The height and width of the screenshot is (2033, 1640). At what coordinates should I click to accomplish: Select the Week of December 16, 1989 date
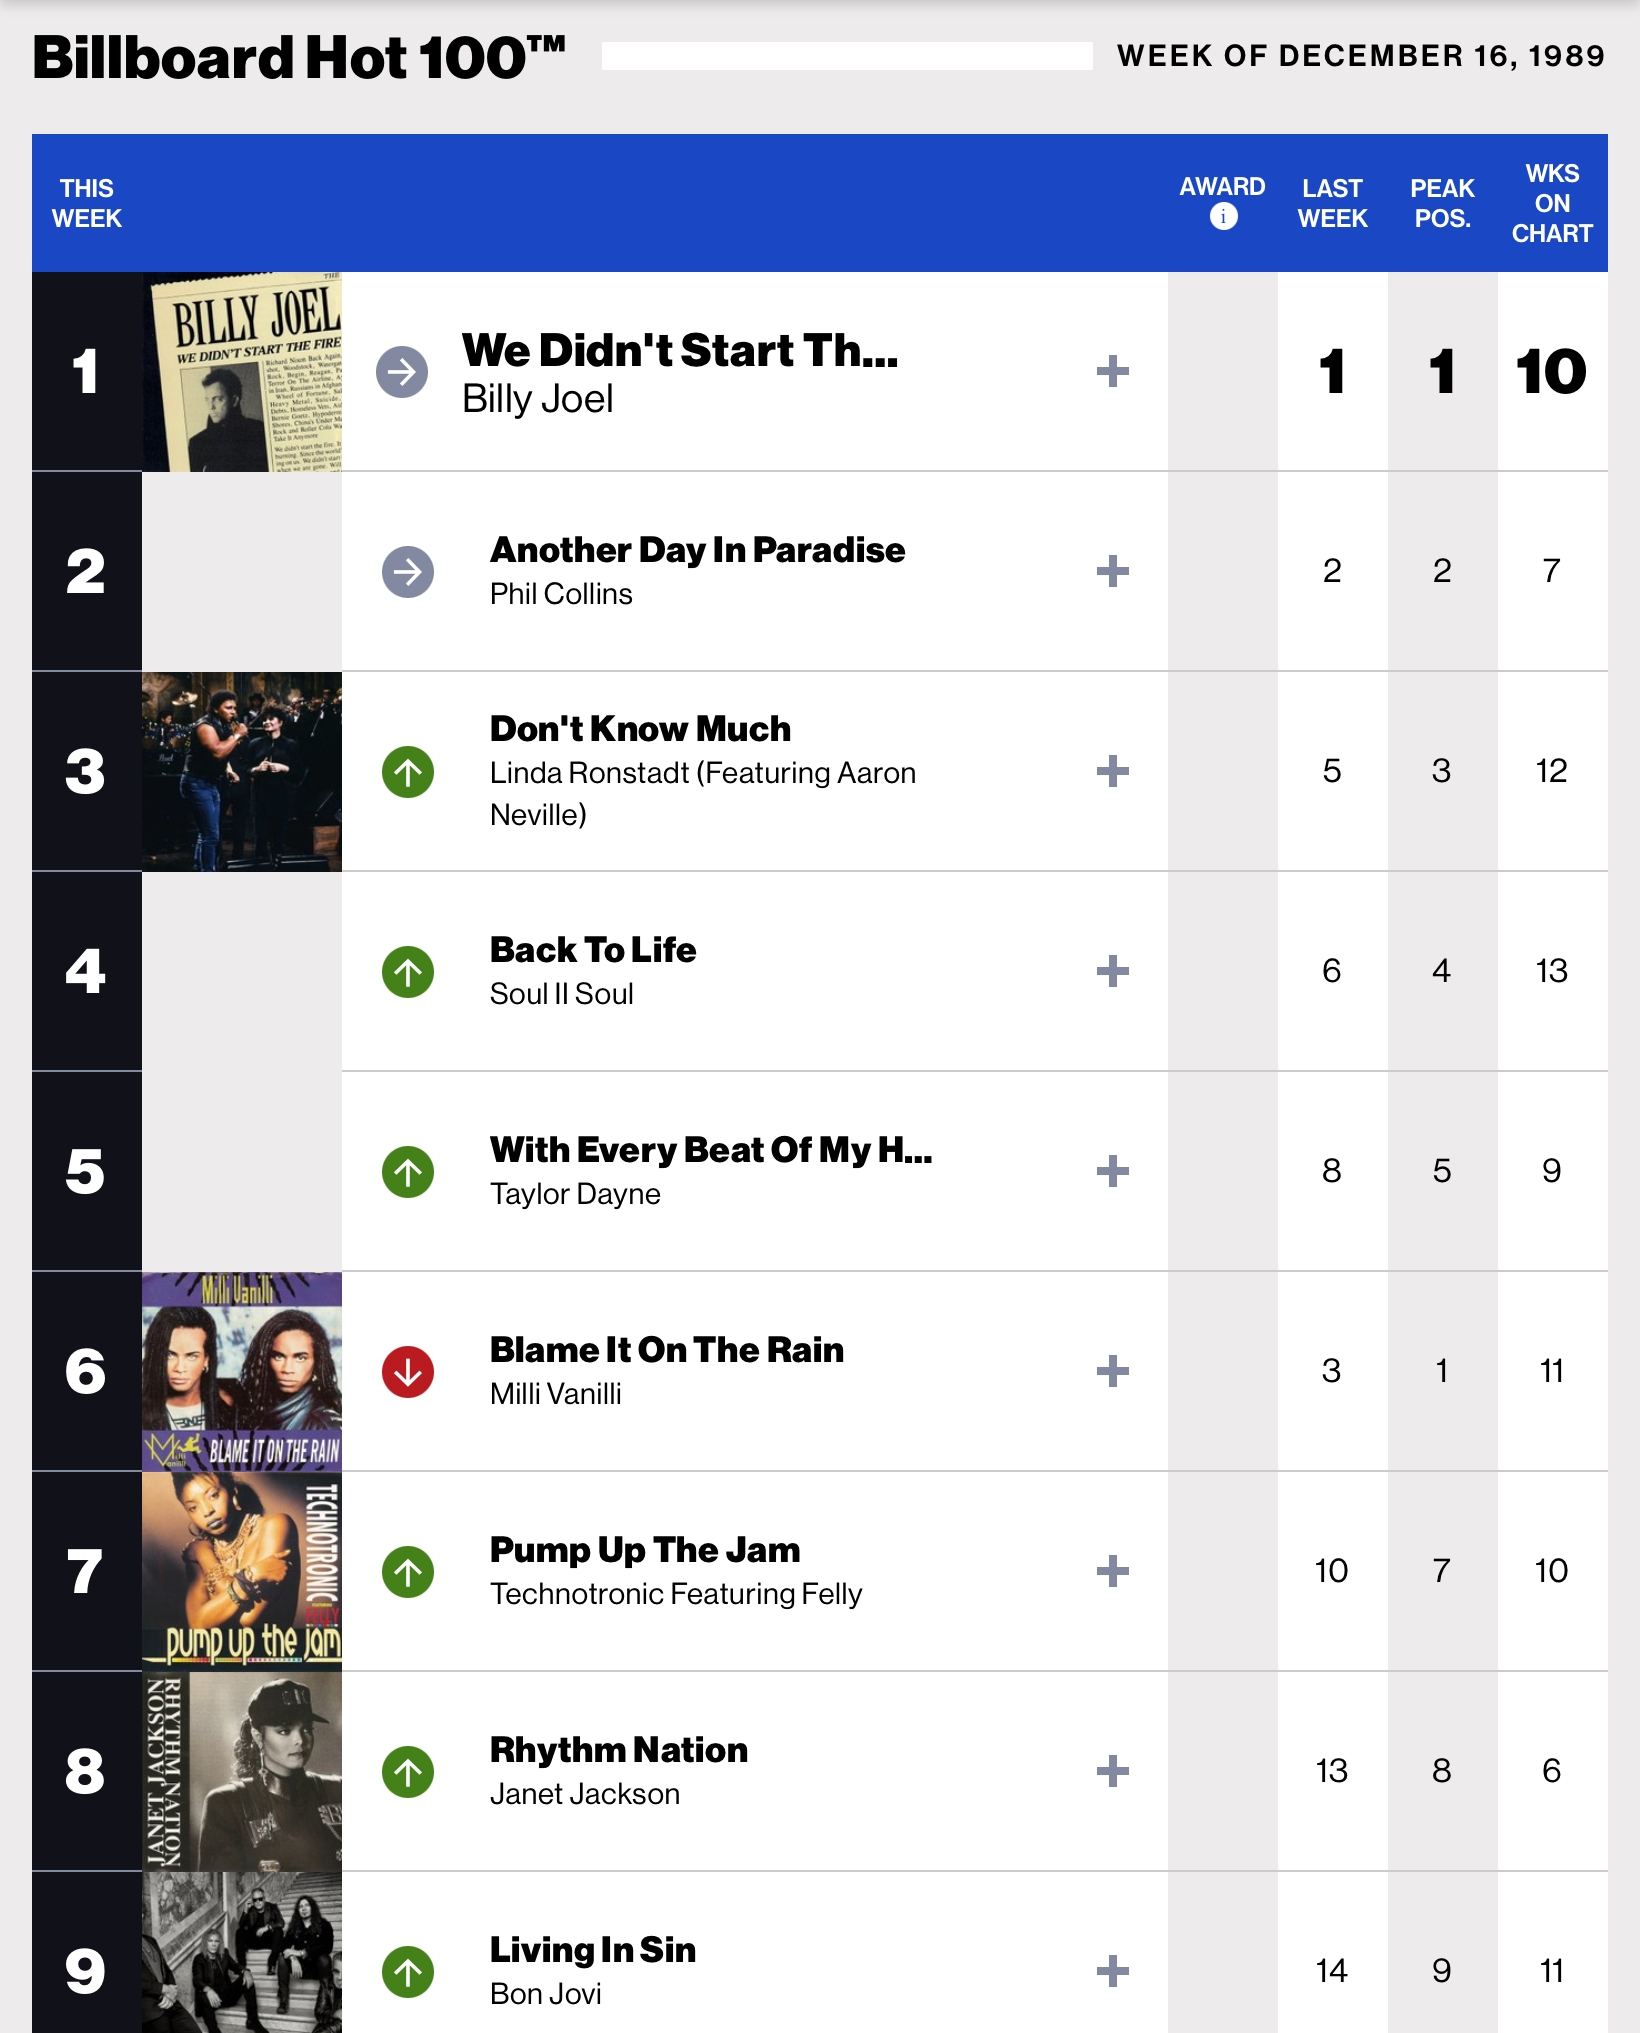click(1361, 56)
